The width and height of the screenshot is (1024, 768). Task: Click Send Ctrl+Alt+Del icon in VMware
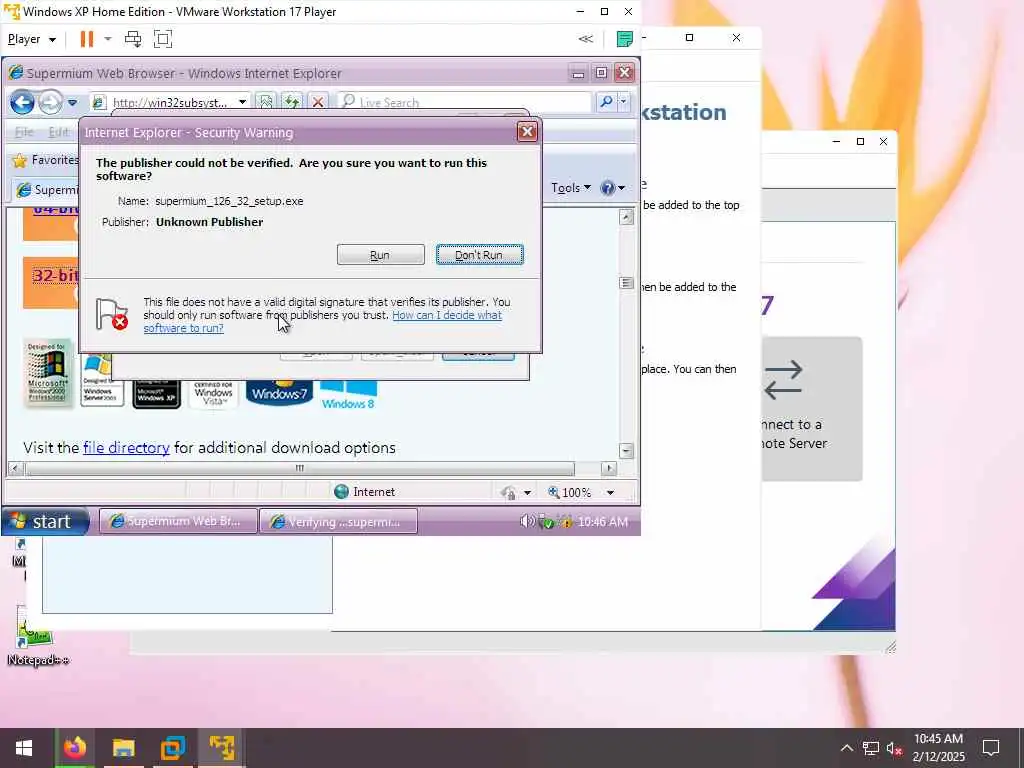[133, 39]
